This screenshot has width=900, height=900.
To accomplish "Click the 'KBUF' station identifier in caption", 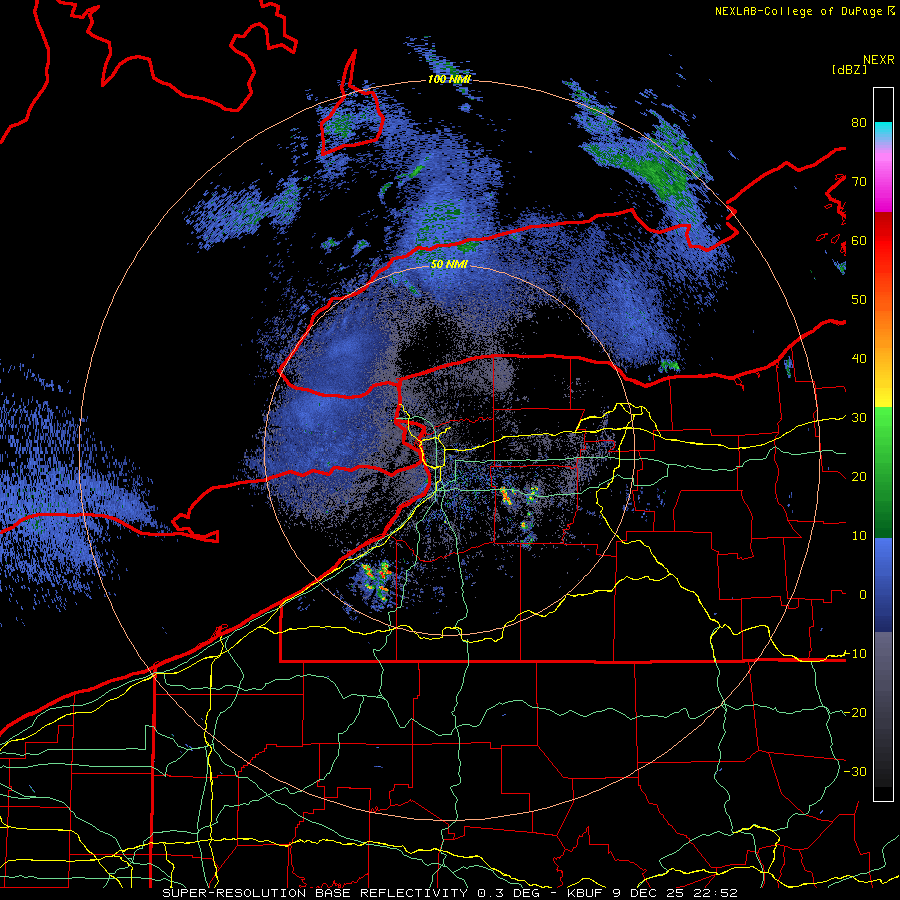I will [x=586, y=893].
